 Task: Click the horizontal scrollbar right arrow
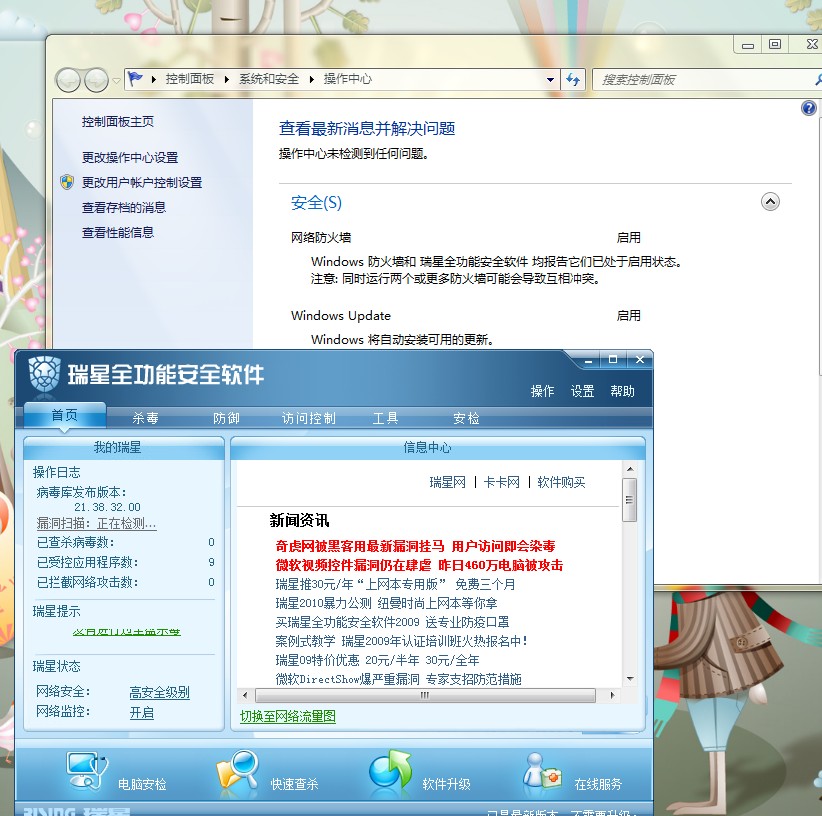click(x=612, y=695)
